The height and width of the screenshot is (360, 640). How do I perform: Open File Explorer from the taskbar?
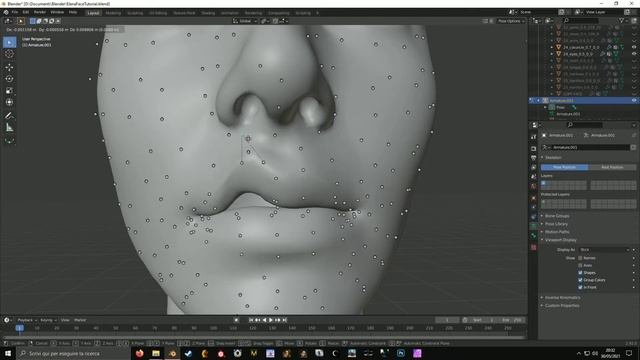[x=156, y=353]
